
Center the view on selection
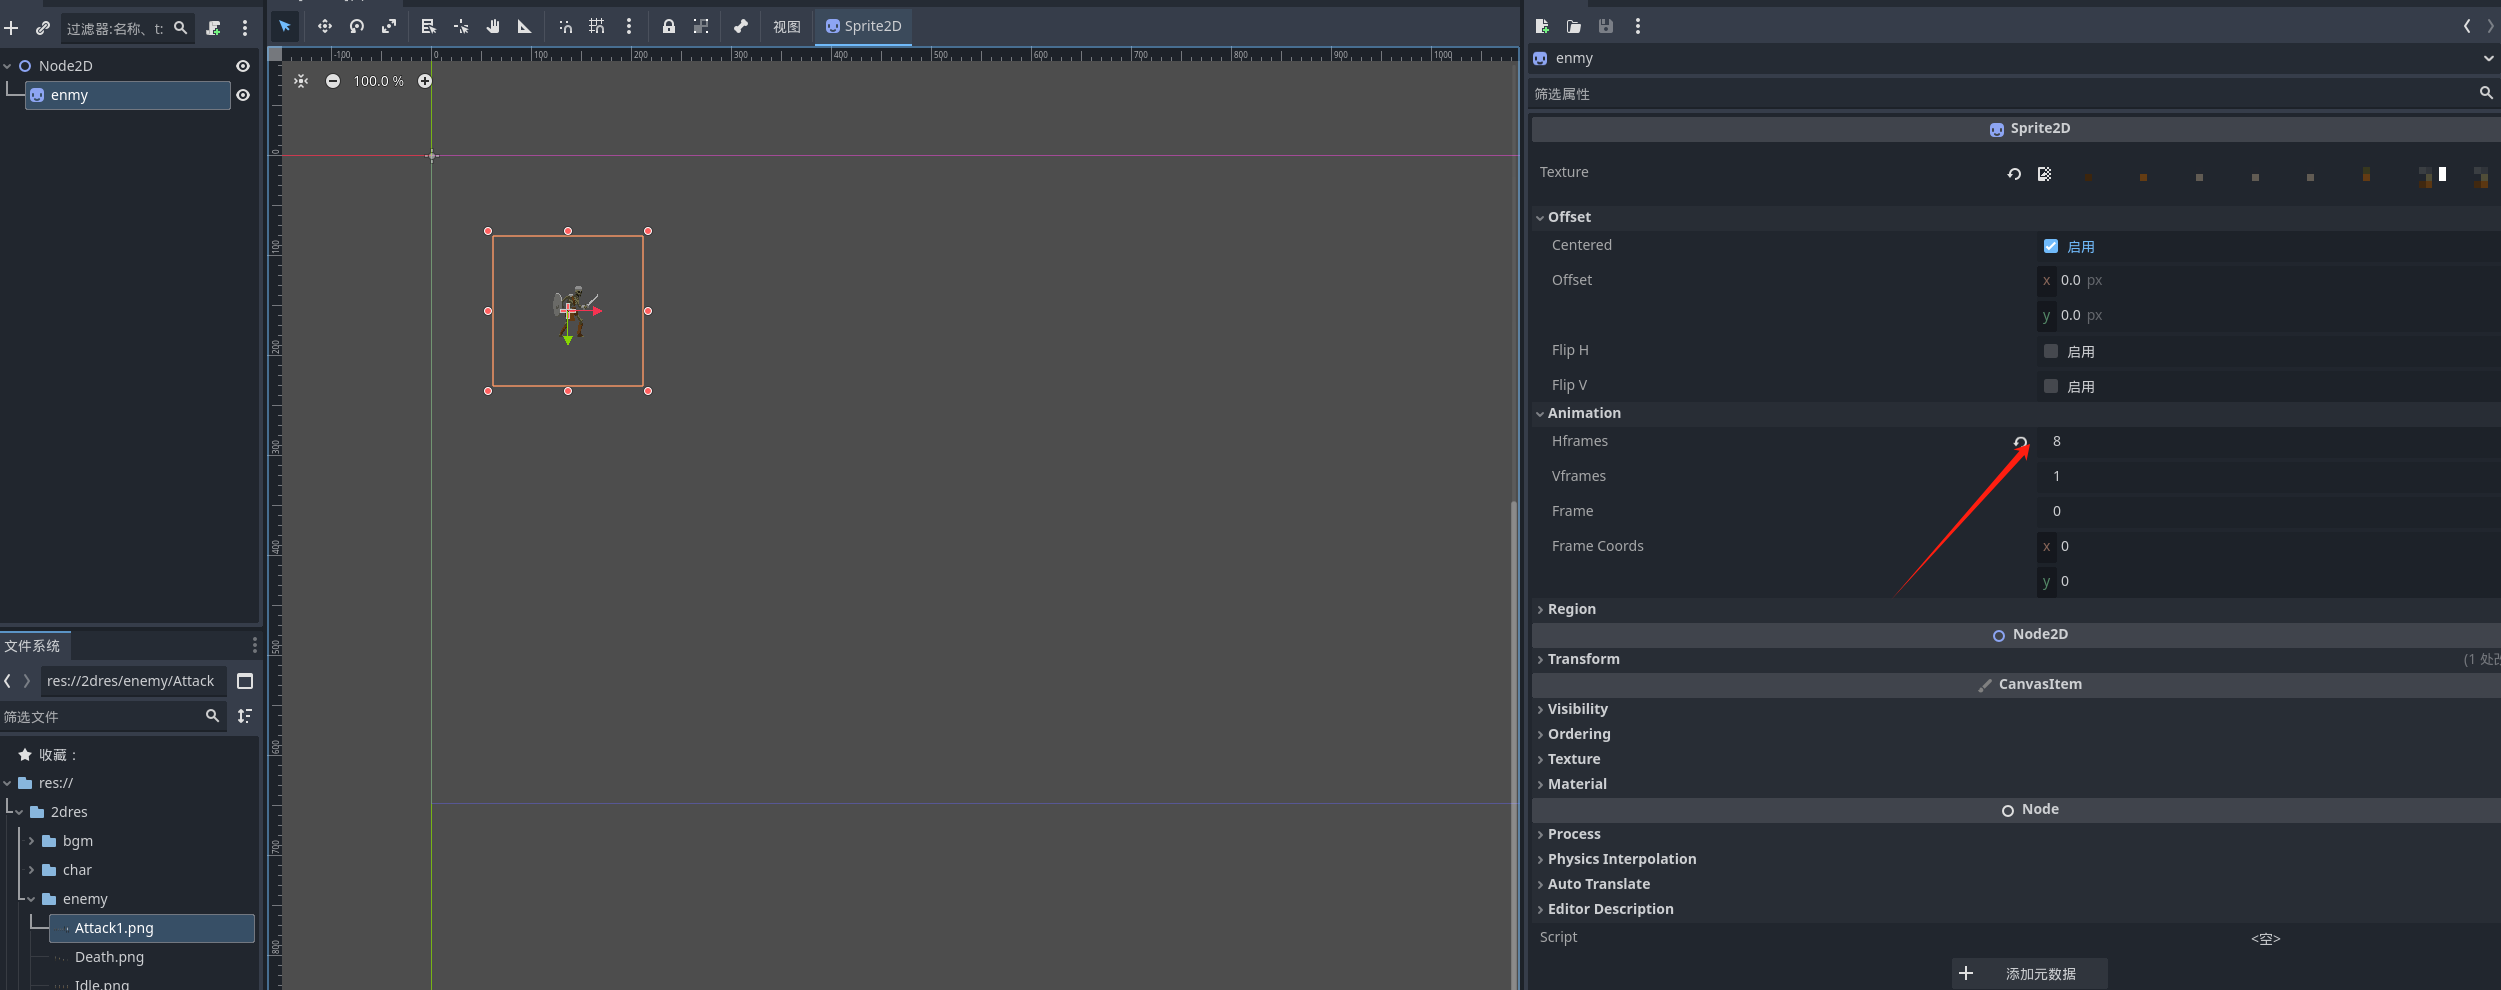301,81
